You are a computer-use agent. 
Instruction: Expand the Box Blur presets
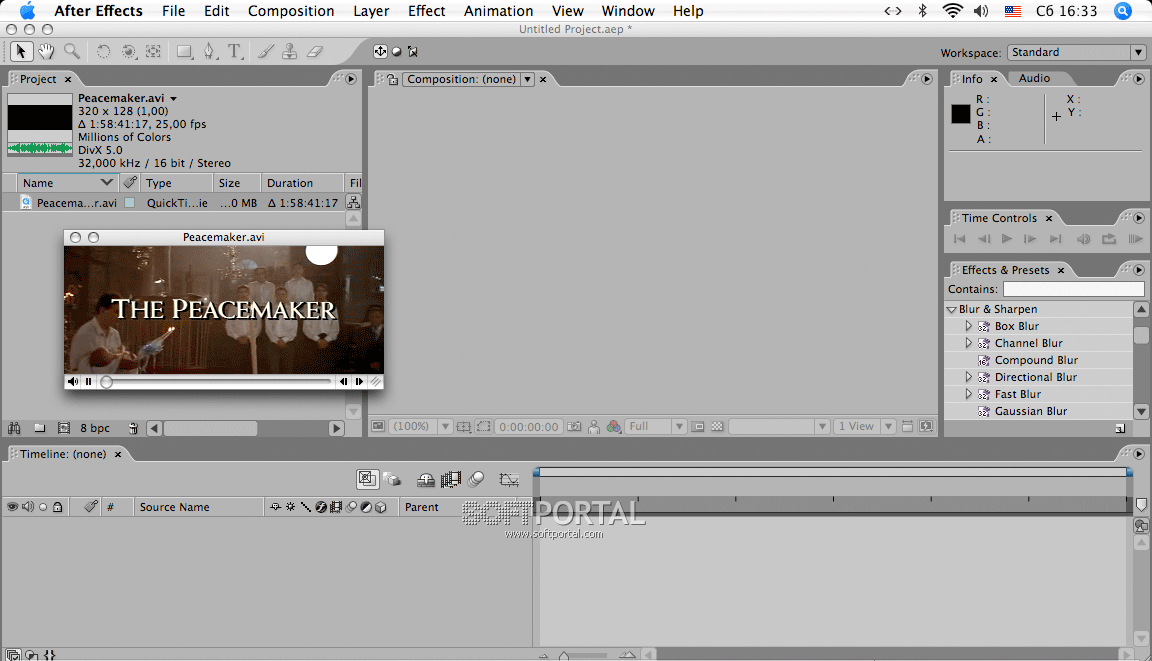pyautogui.click(x=968, y=326)
